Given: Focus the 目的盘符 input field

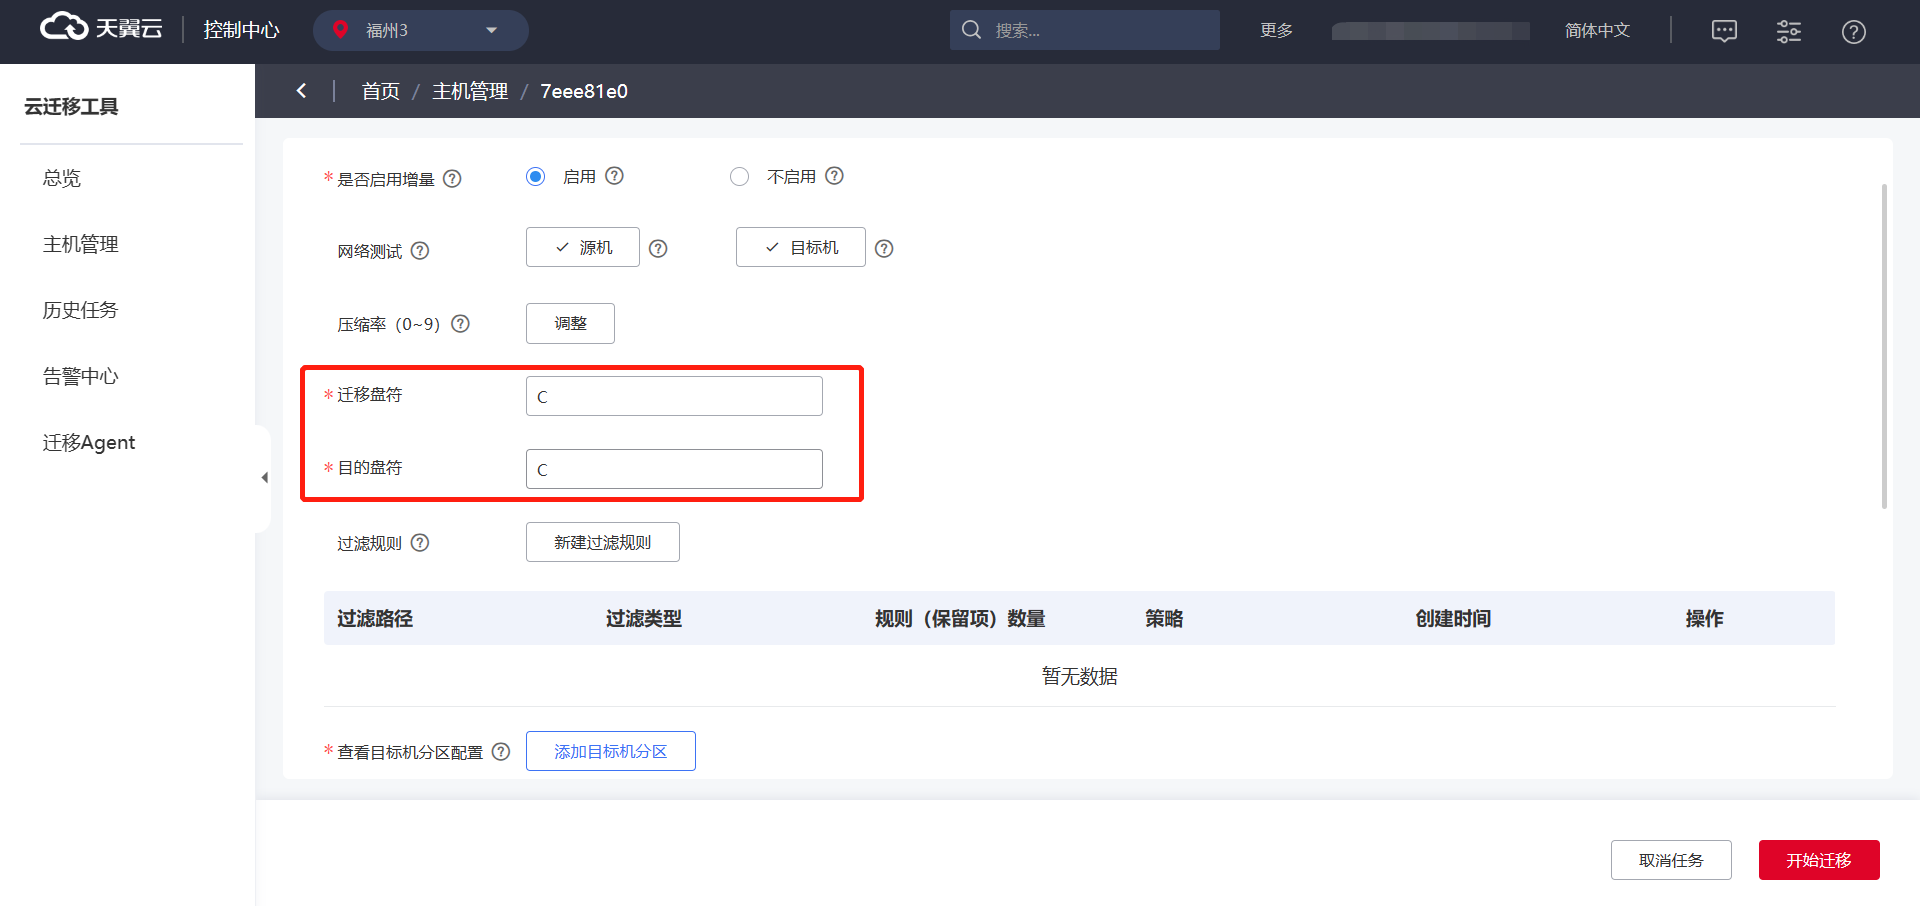Looking at the screenshot, I should [674, 469].
